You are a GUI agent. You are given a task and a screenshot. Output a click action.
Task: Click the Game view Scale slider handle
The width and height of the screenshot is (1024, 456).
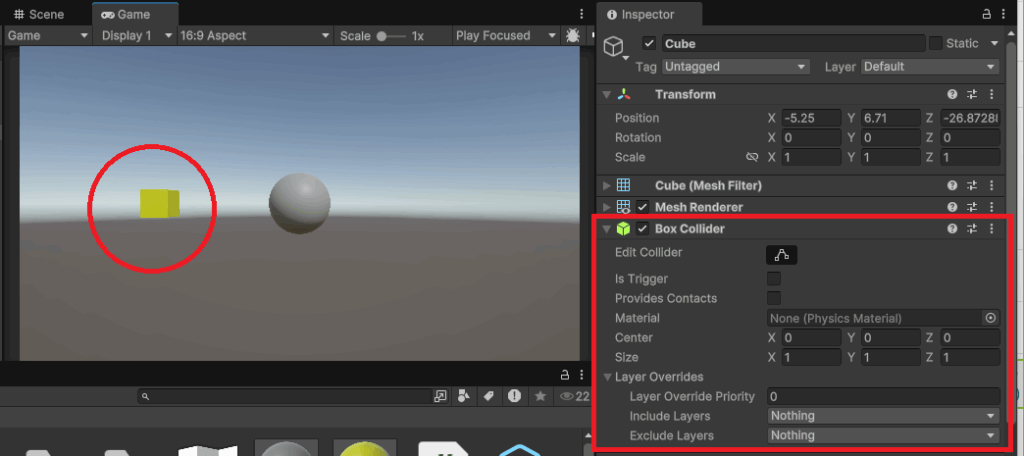tap(382, 36)
